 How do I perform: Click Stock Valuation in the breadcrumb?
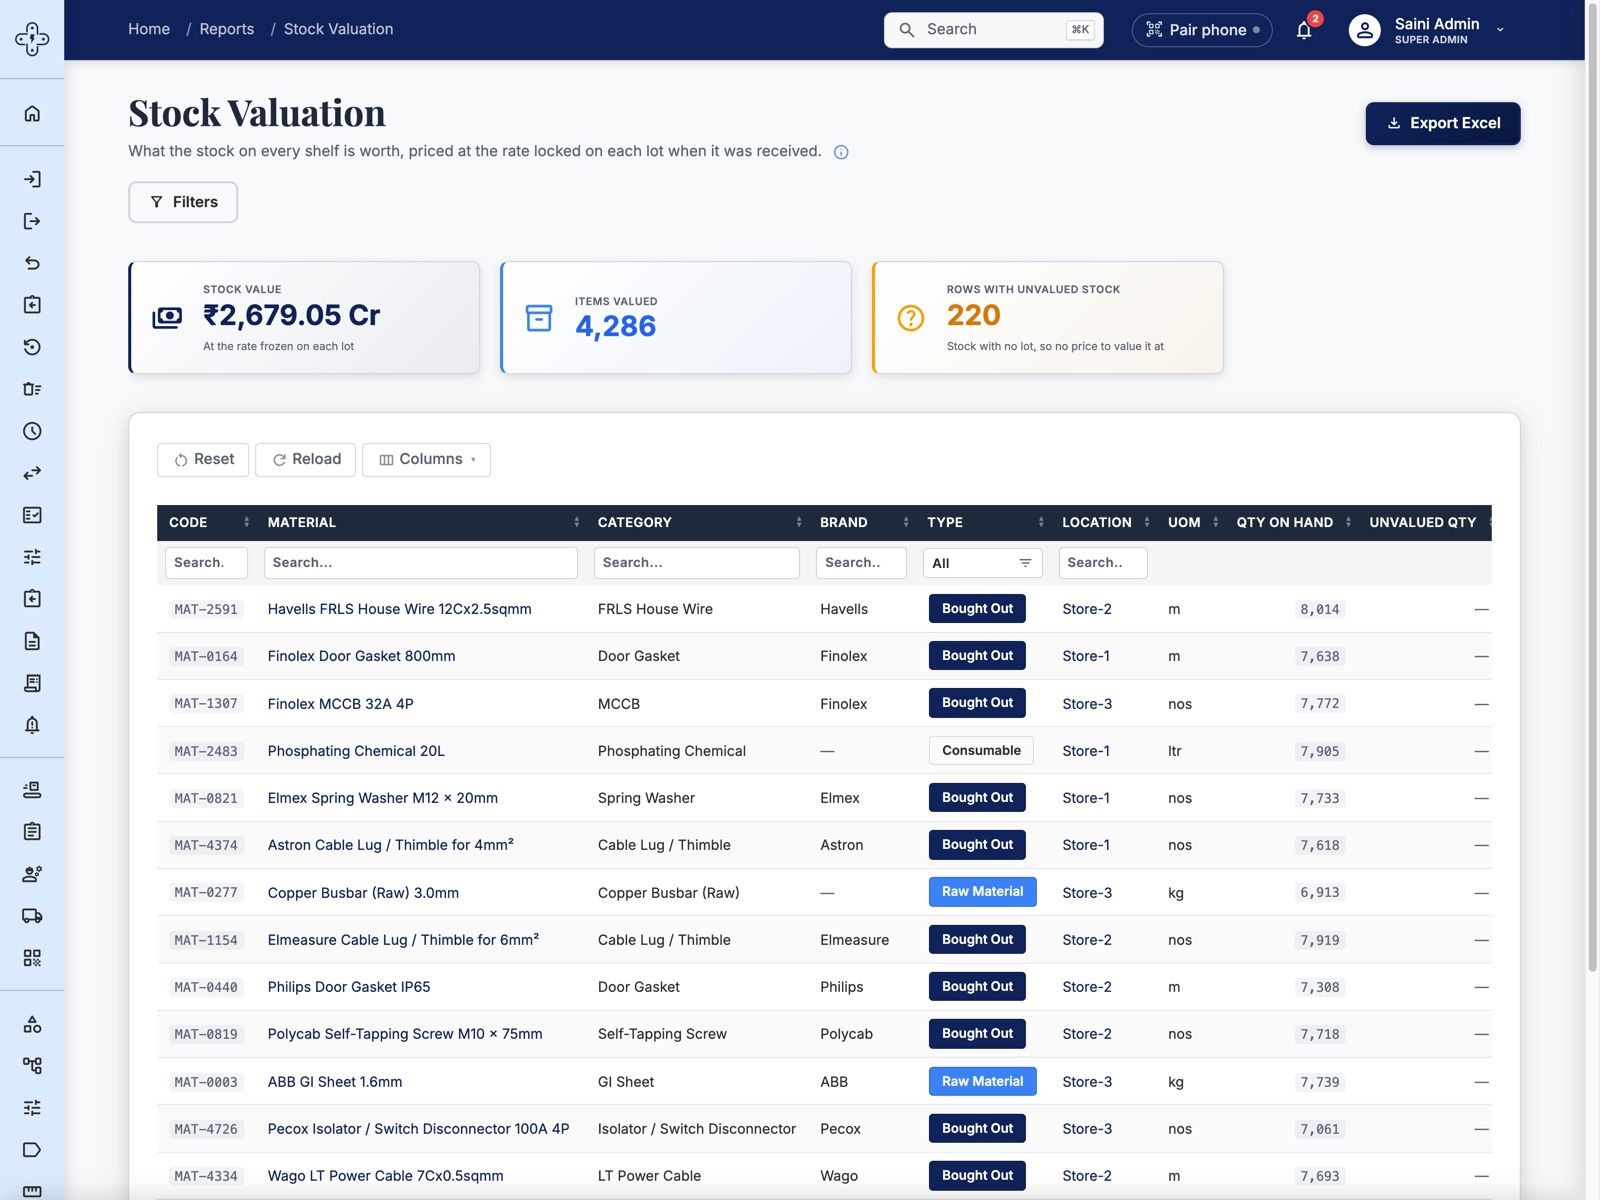point(338,29)
